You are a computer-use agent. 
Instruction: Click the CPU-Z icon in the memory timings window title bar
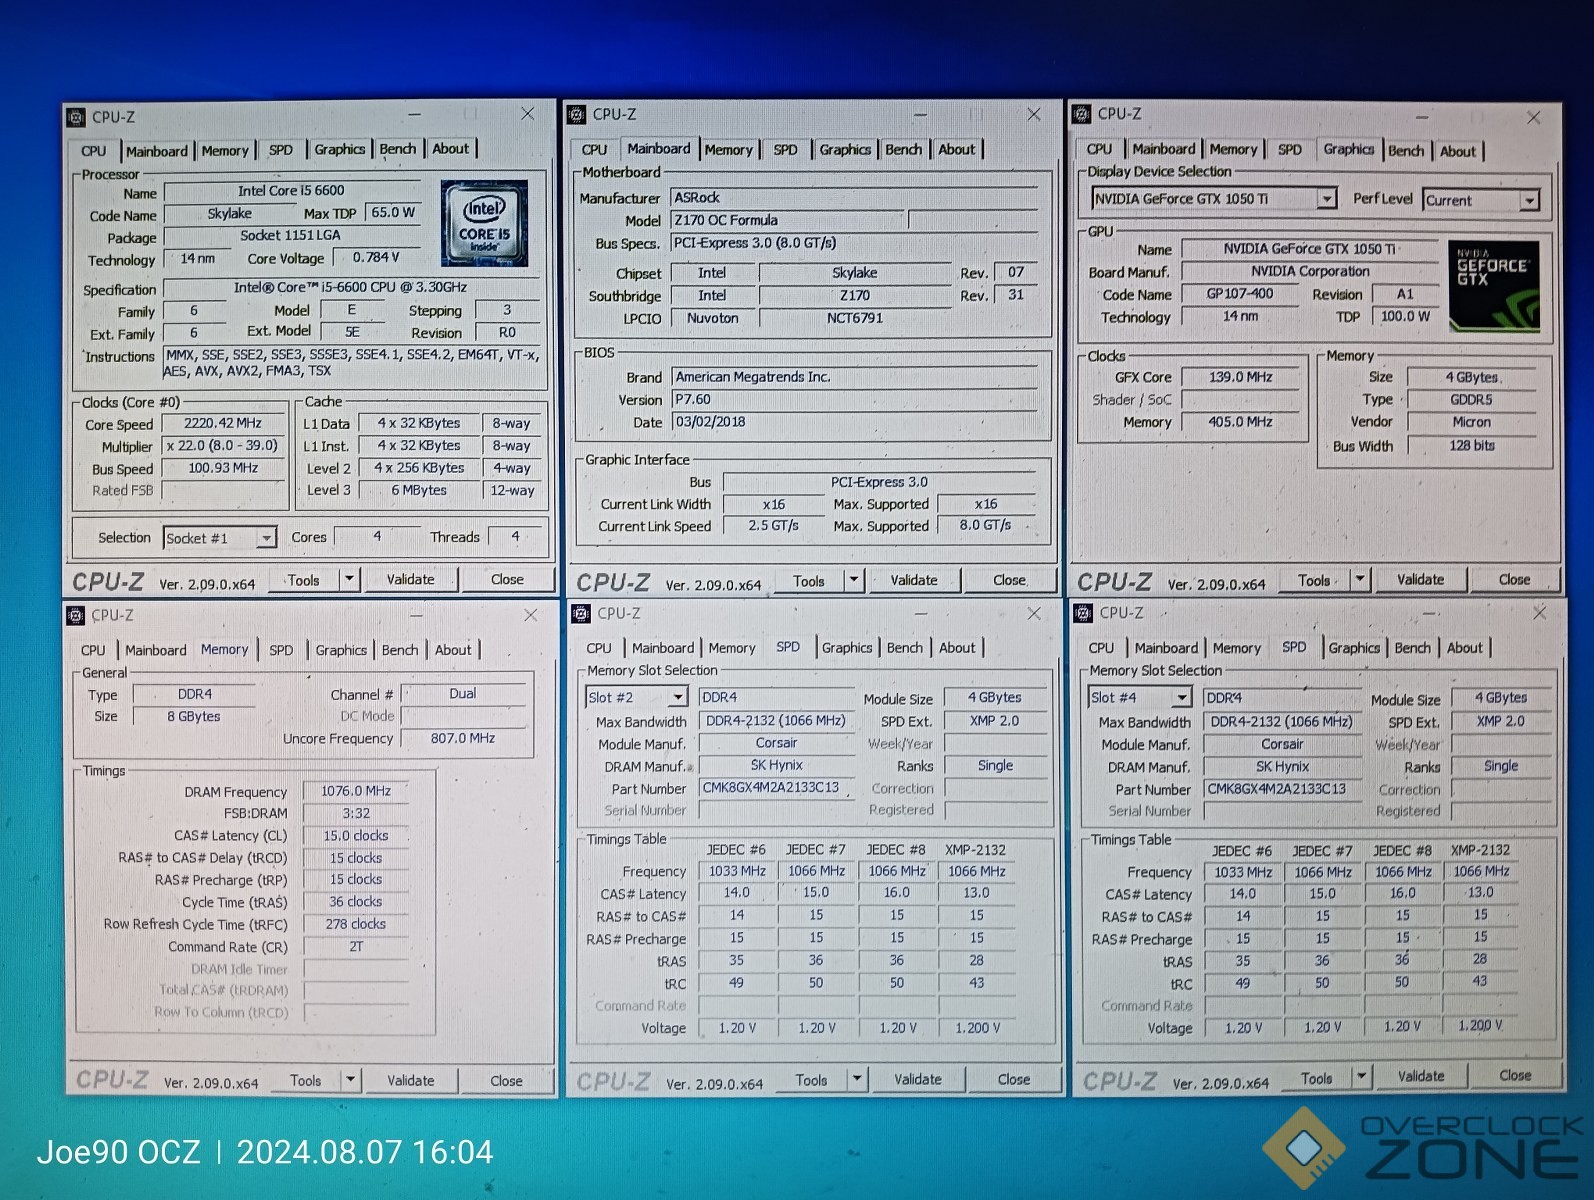76,615
